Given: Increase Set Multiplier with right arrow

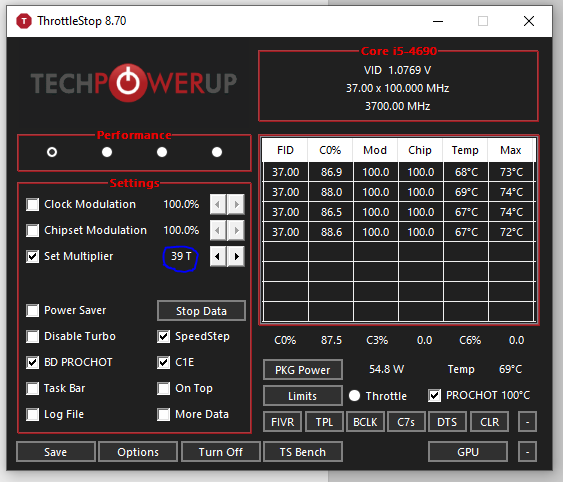Looking at the screenshot, I should pyautogui.click(x=236, y=256).
